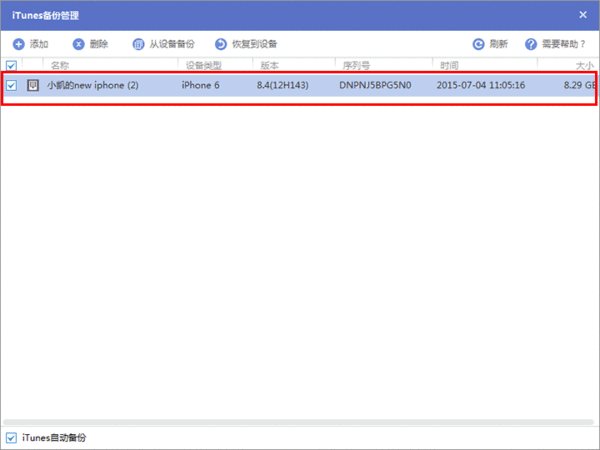This screenshot has width=600, height=450.
Task: Uncheck the 小凯的new iphone (2) row checkbox
Action: [11, 86]
